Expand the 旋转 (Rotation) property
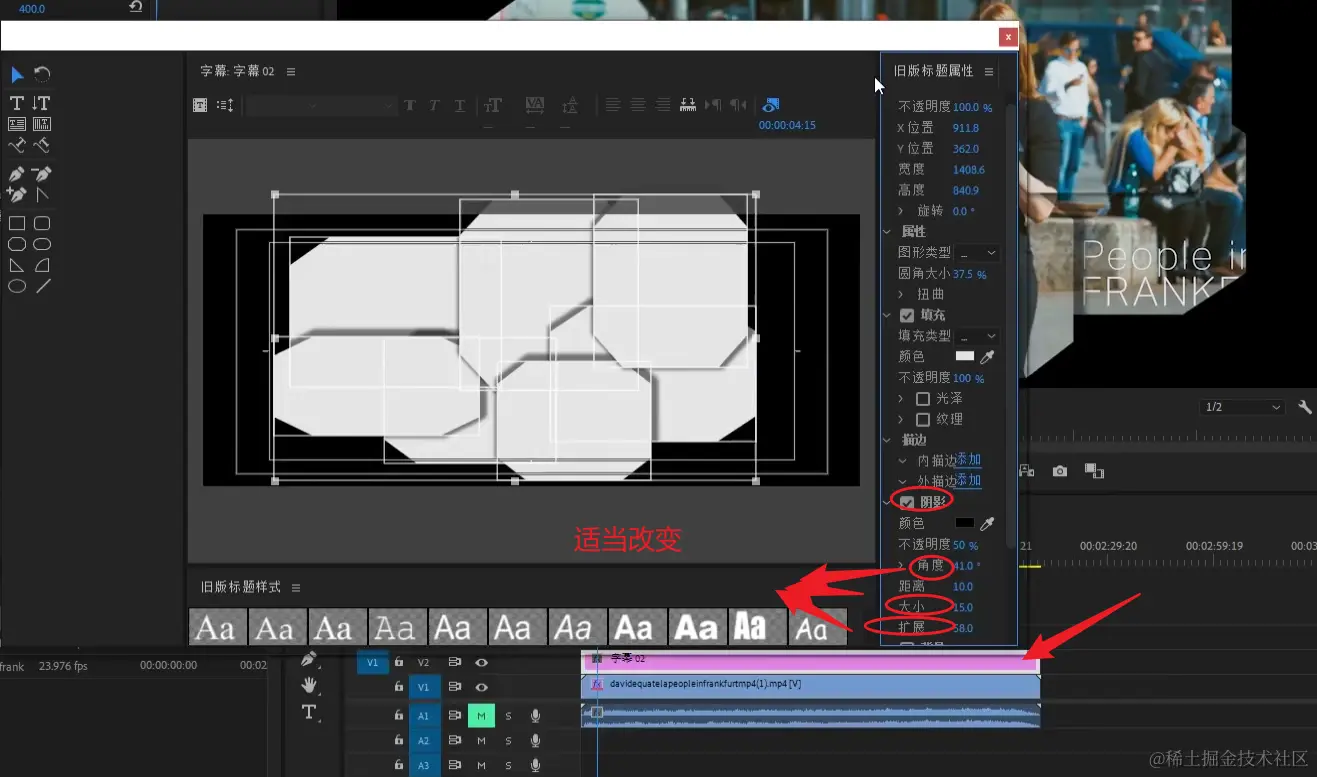The width and height of the screenshot is (1317, 777). (901, 211)
